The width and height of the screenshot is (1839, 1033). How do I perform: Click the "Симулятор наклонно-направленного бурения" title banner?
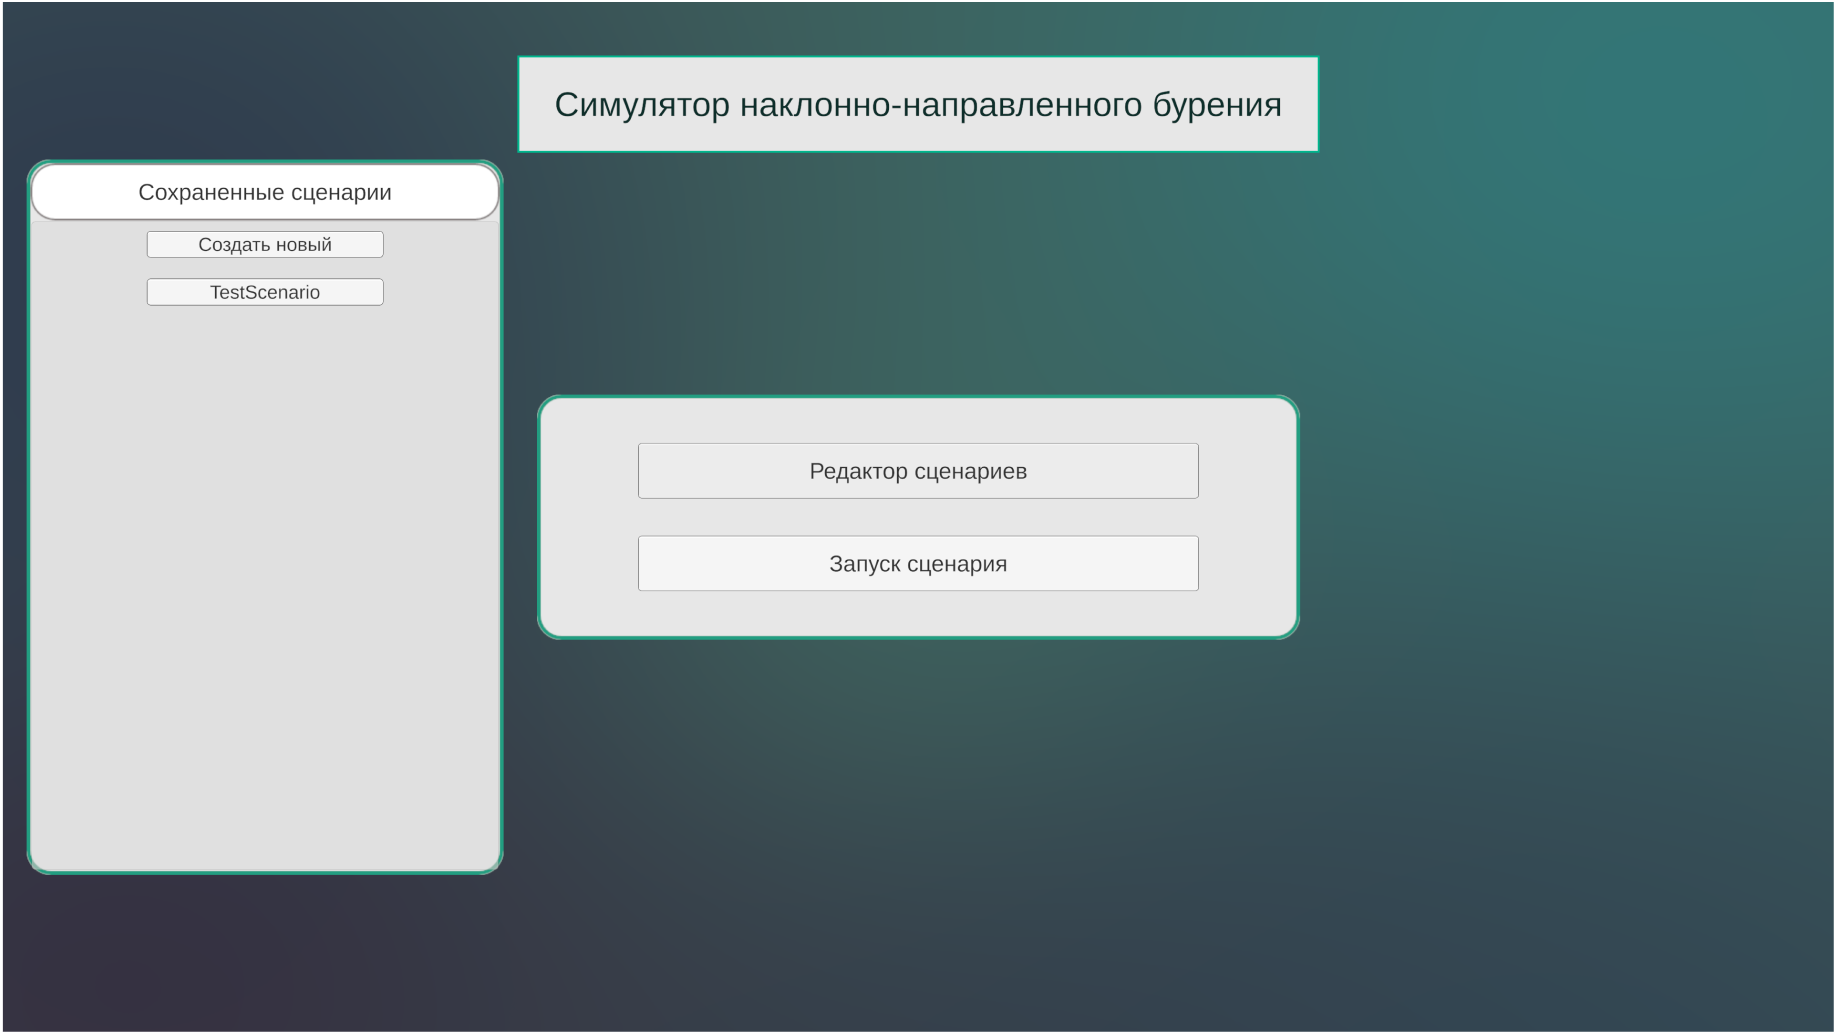(x=917, y=105)
